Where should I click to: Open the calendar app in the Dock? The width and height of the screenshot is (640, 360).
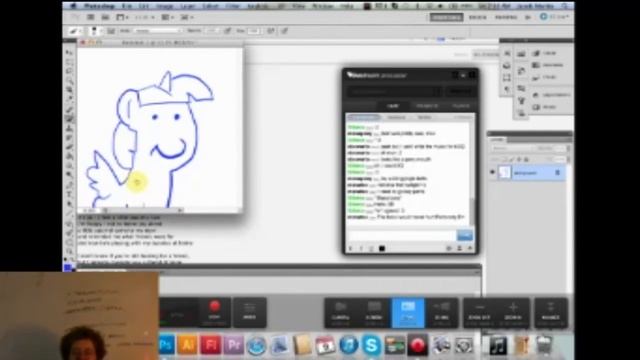click(x=325, y=345)
